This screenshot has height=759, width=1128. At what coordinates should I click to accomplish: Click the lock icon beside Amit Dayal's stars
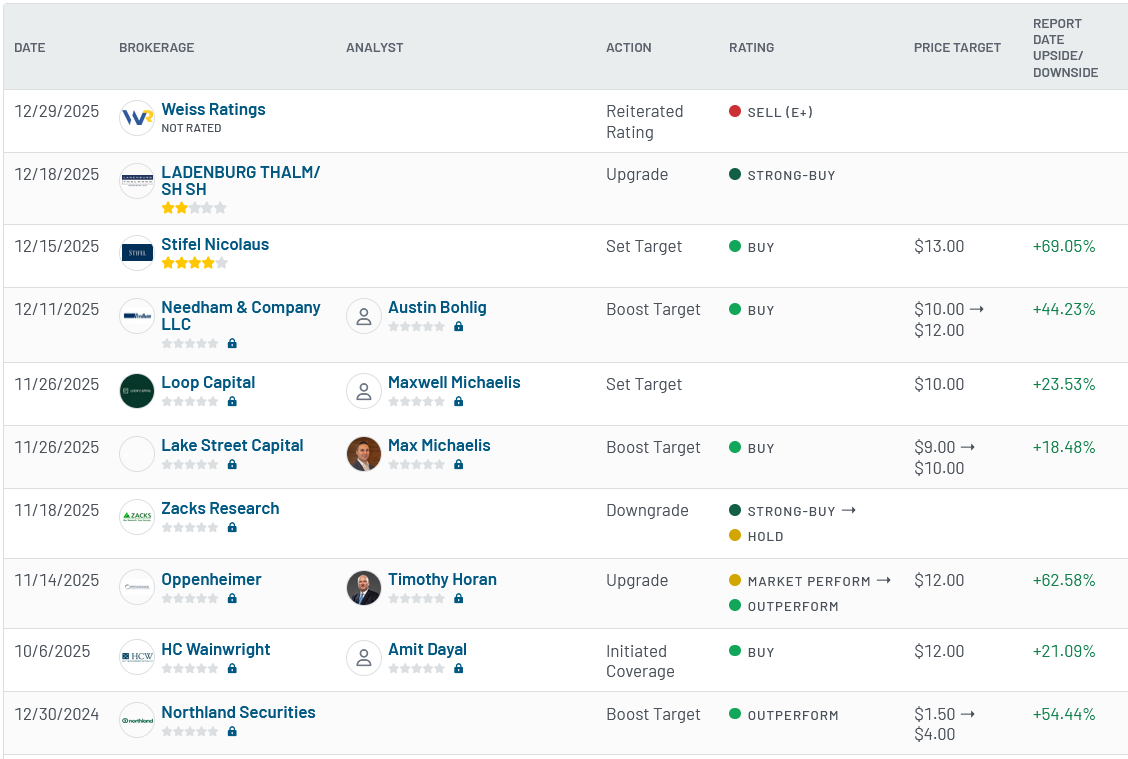tap(459, 668)
